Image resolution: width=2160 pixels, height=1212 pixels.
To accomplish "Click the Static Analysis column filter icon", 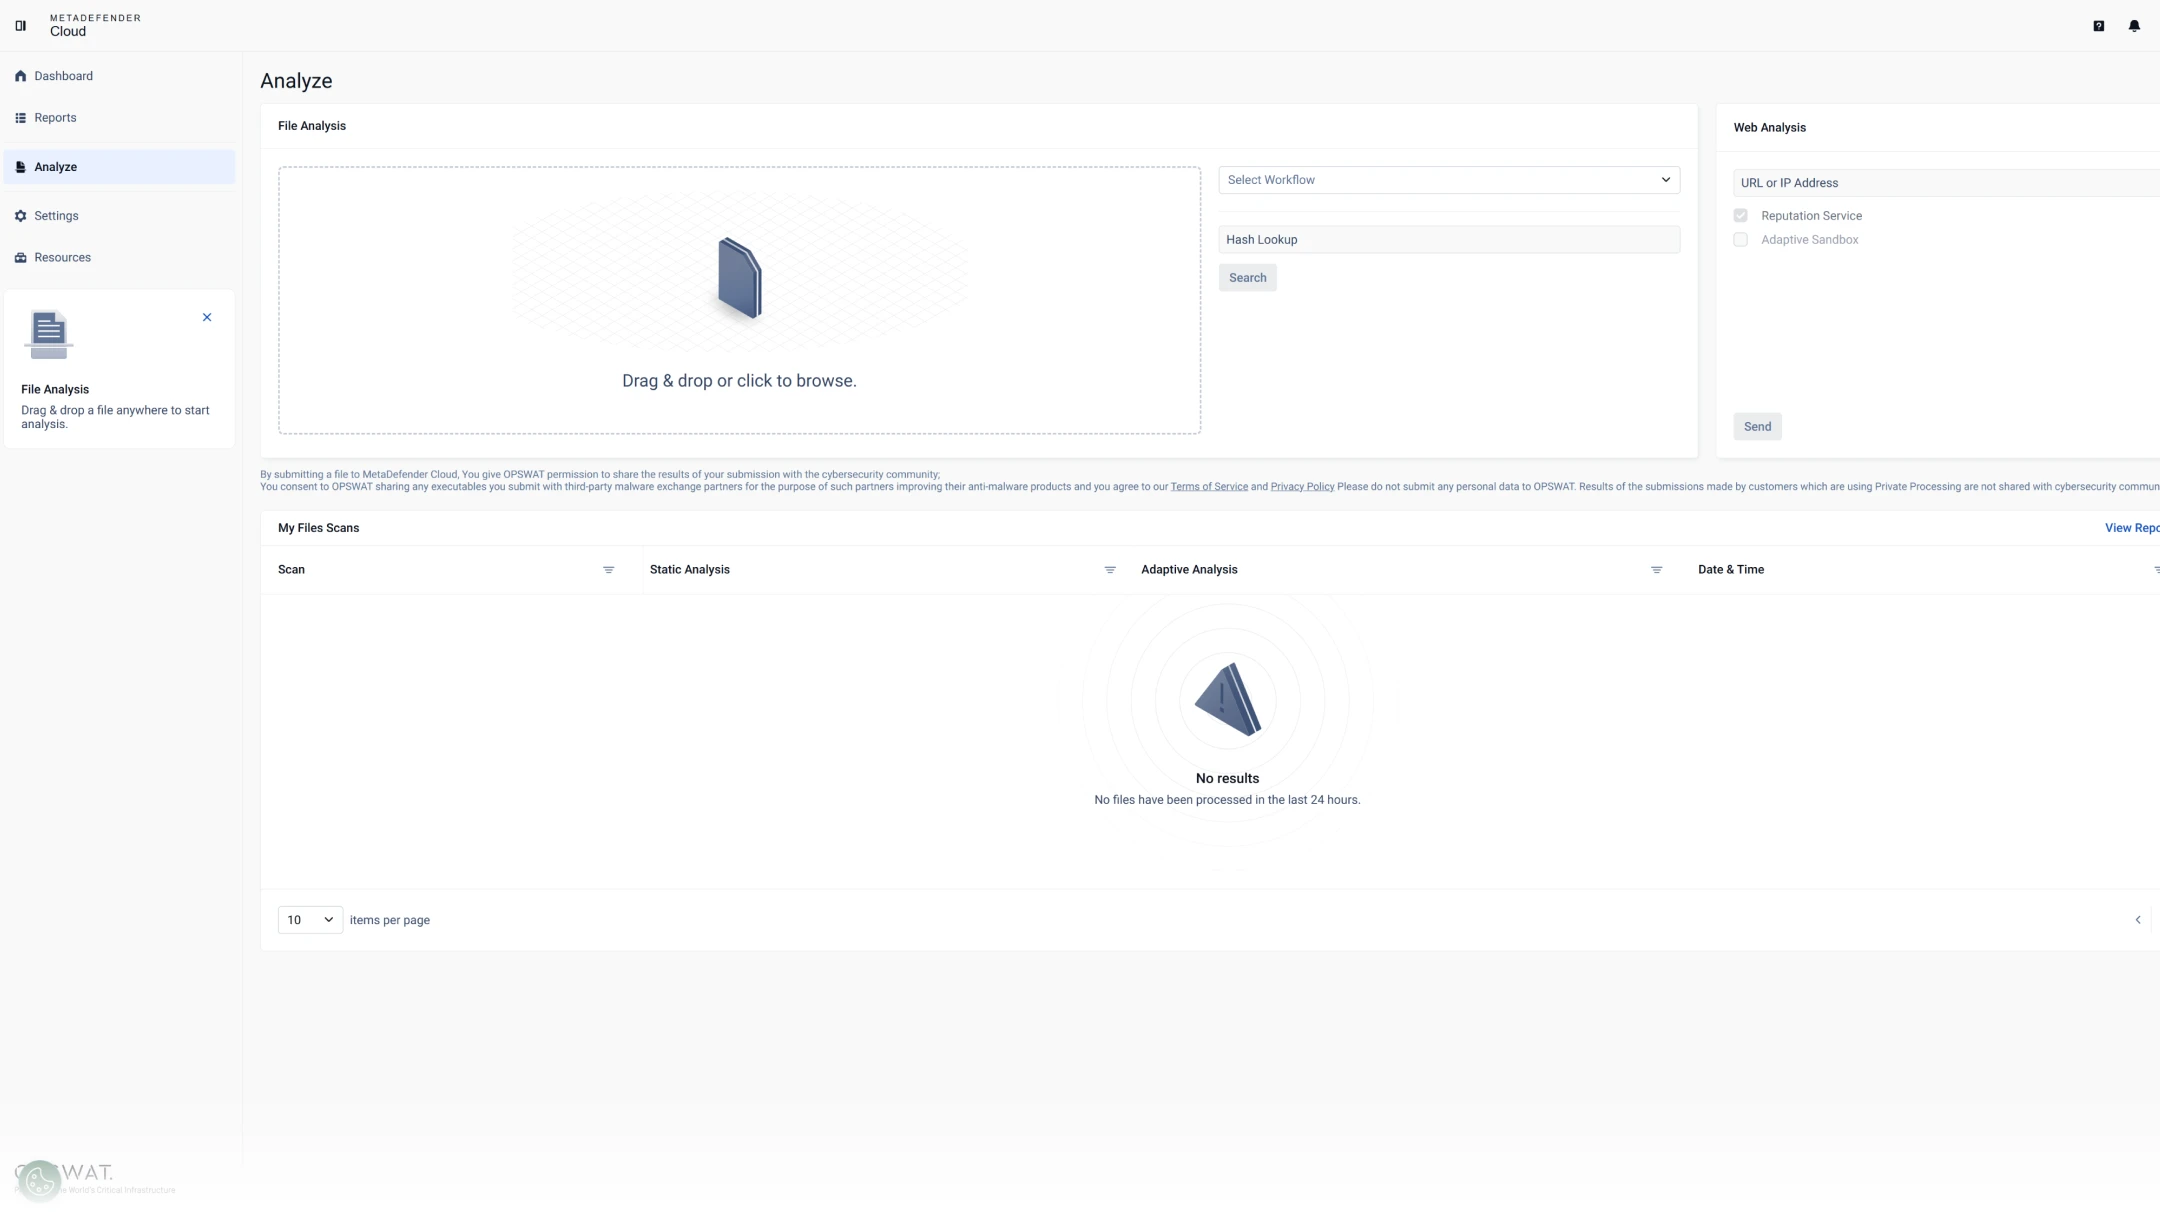I will coord(1109,570).
